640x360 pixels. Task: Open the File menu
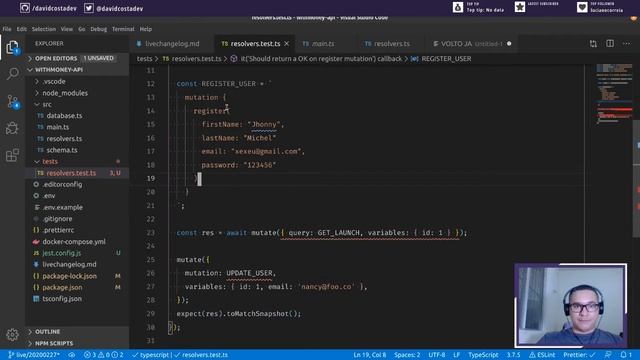[7, 29]
